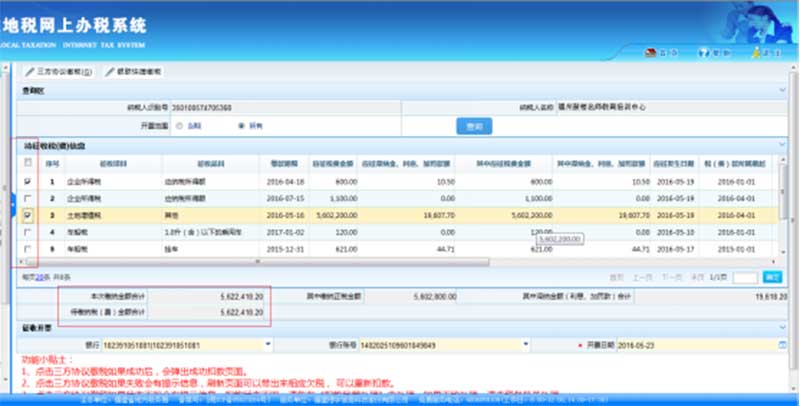800x406 pixels.
Task: Select the 当期 radio button
Action: click(179, 126)
